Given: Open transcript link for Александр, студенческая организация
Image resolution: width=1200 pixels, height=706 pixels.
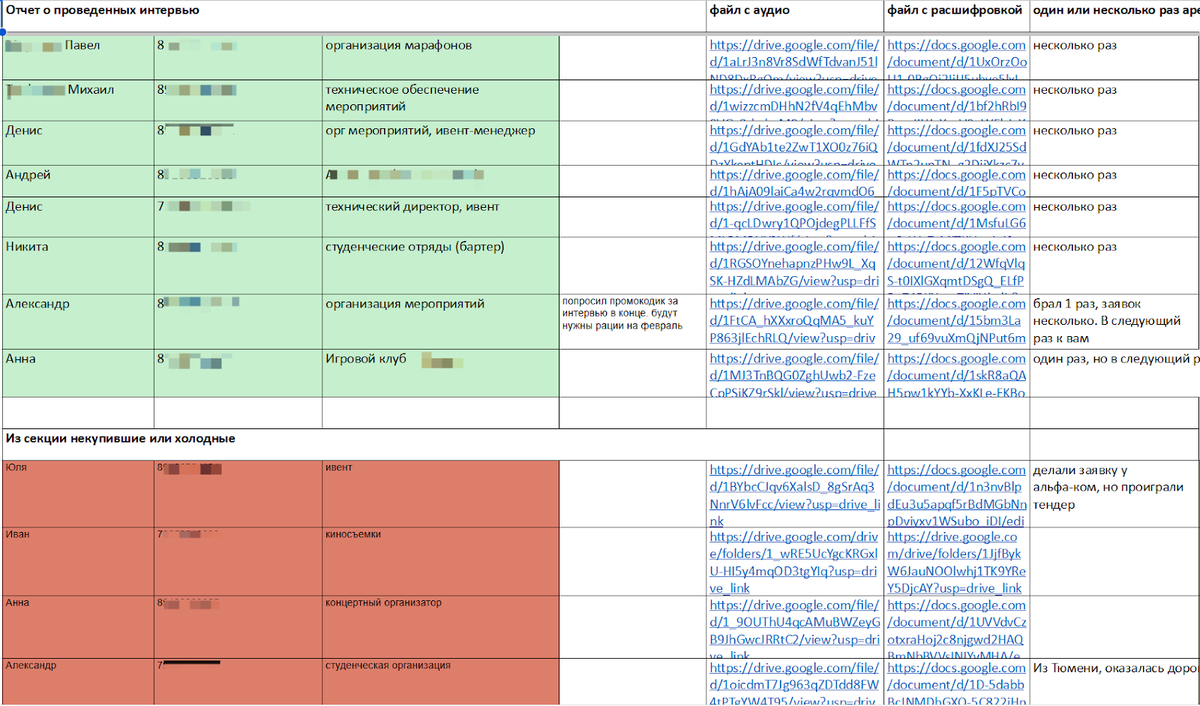Looking at the screenshot, I should pyautogui.click(x=957, y=682).
